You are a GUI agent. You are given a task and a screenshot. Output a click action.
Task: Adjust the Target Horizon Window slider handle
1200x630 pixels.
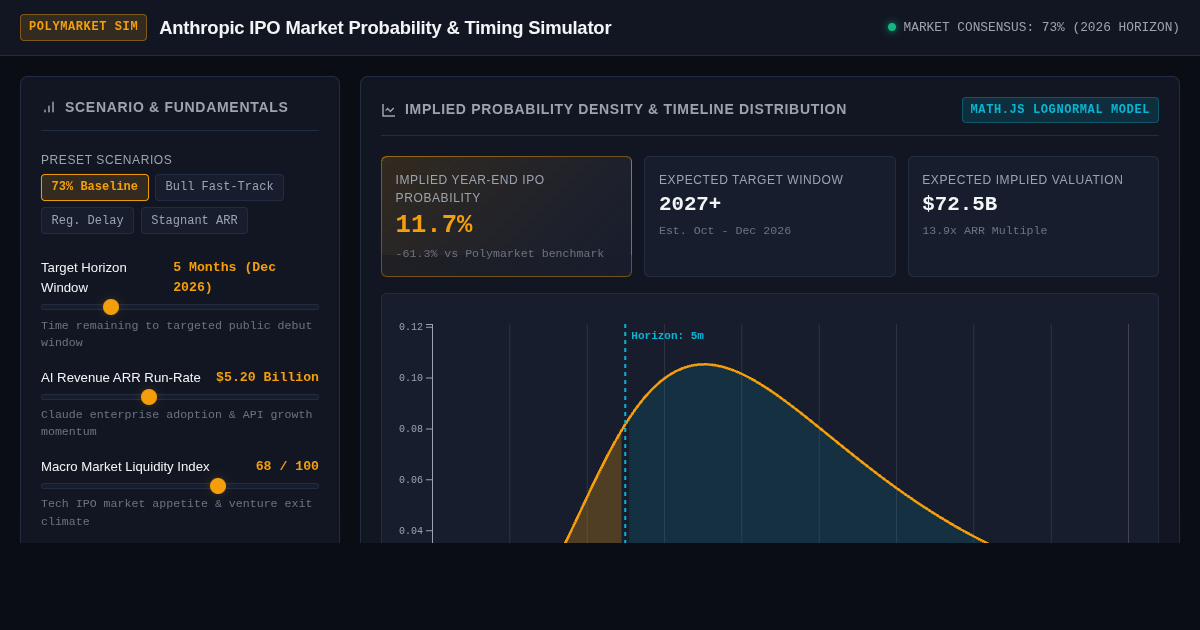111,307
